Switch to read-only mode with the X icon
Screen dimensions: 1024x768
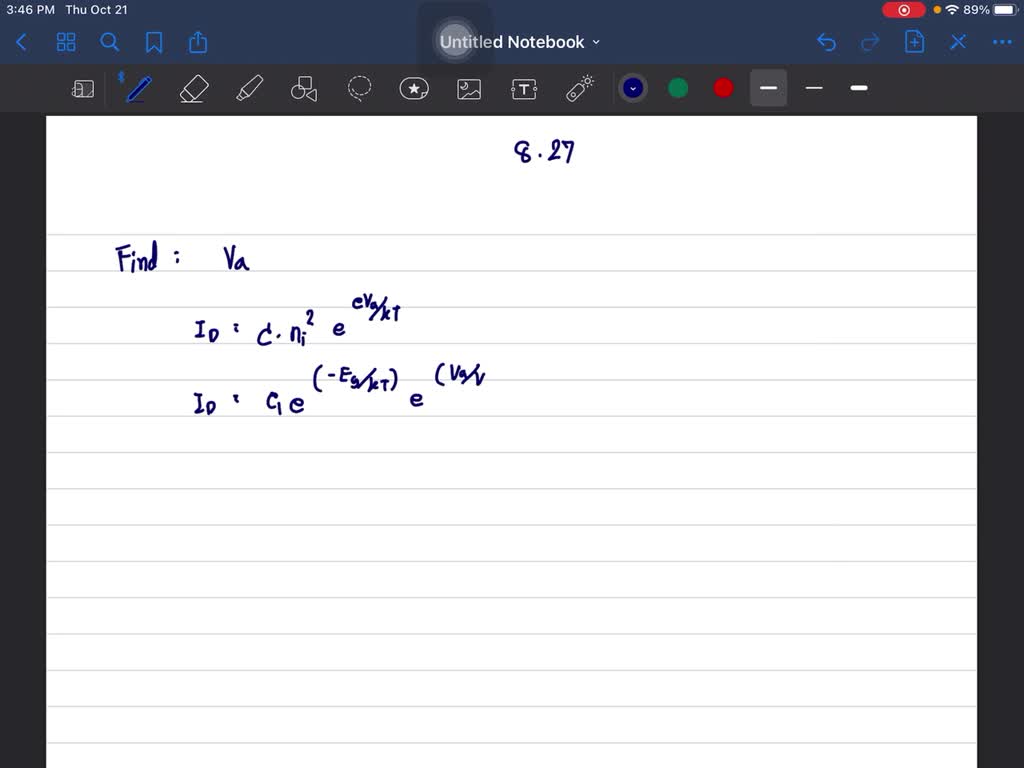(x=957, y=42)
